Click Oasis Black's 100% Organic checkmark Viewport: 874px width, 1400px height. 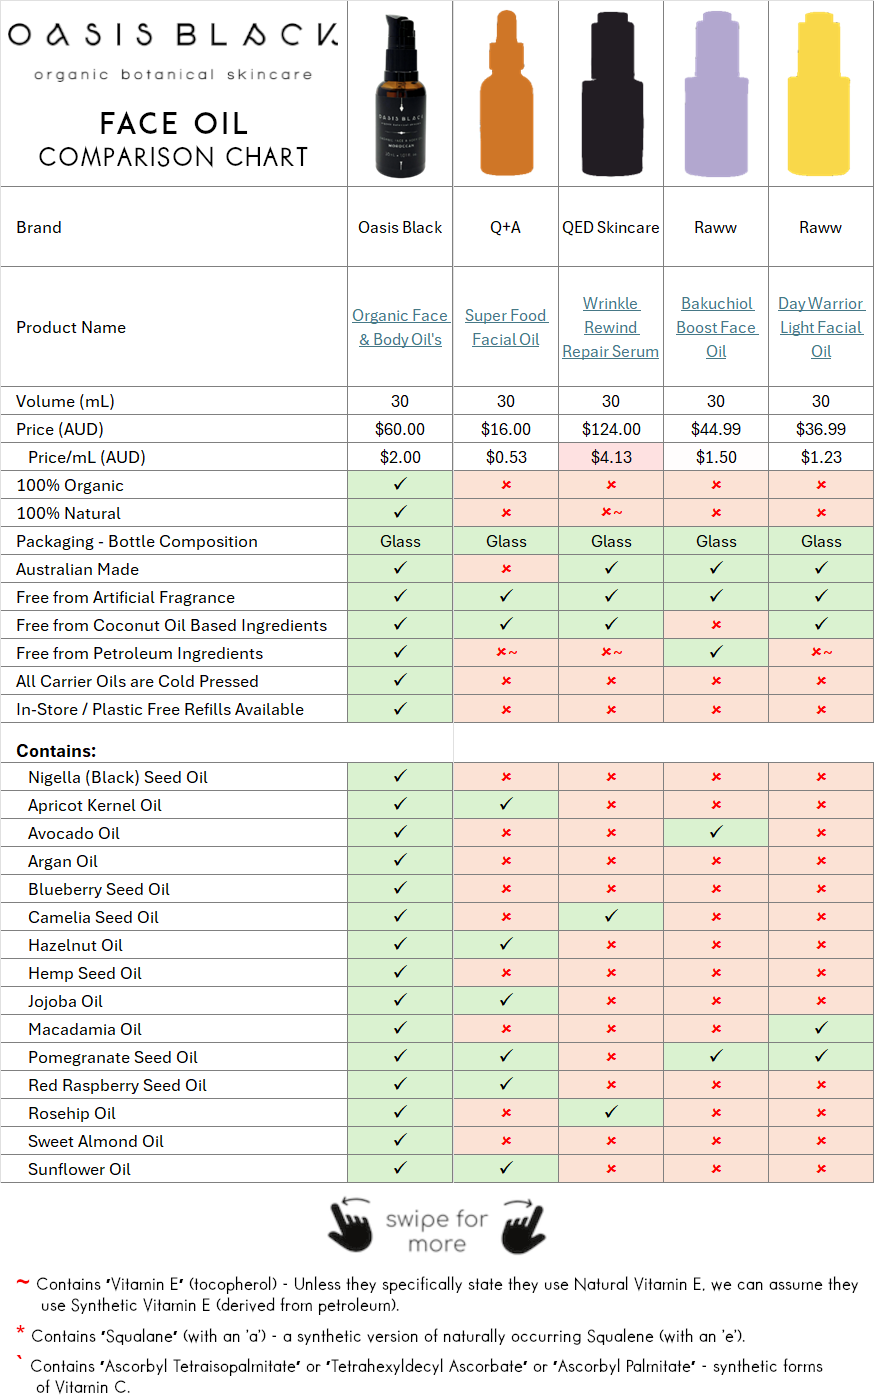(400, 485)
